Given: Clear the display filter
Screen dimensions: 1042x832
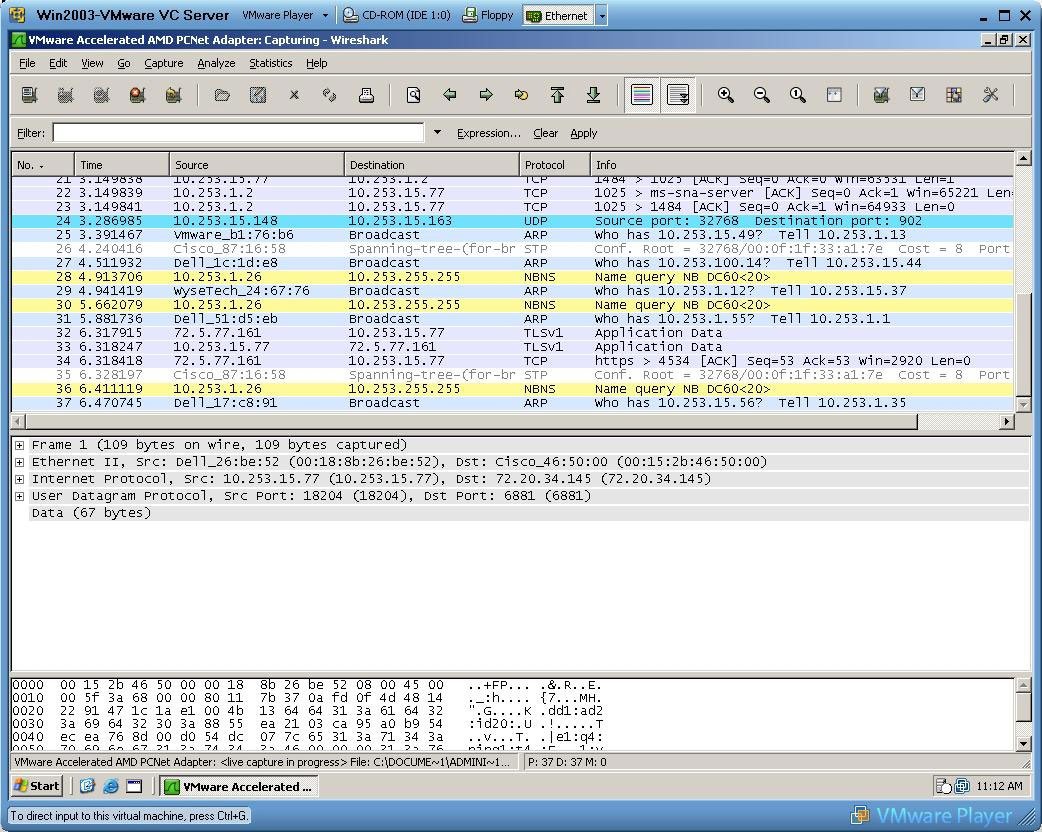Looking at the screenshot, I should pos(545,133).
